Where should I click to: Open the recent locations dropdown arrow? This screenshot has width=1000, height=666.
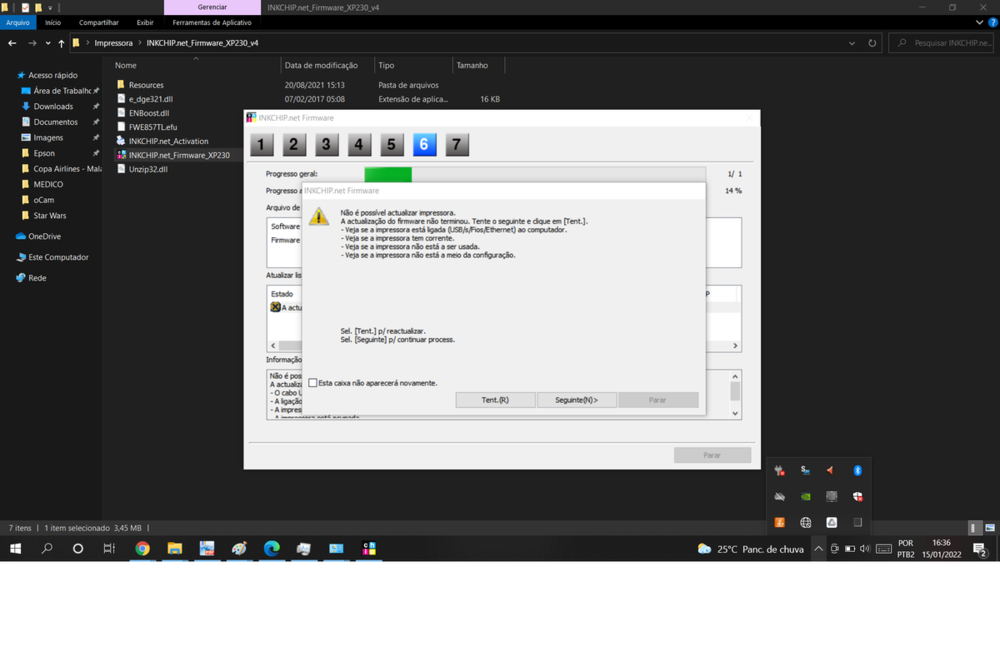(x=47, y=43)
